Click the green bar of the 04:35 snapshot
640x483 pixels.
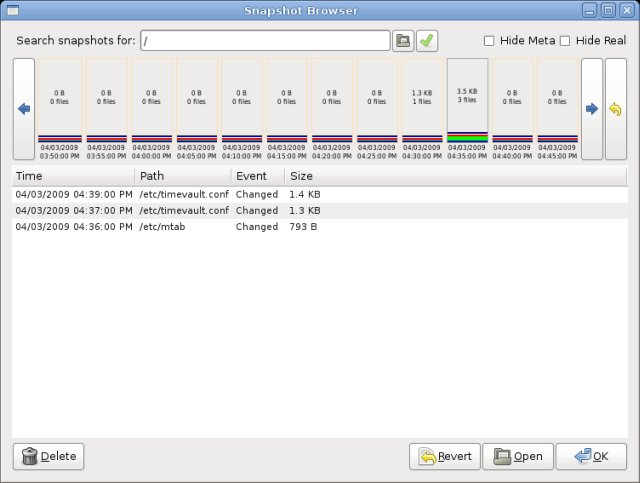coord(467,138)
